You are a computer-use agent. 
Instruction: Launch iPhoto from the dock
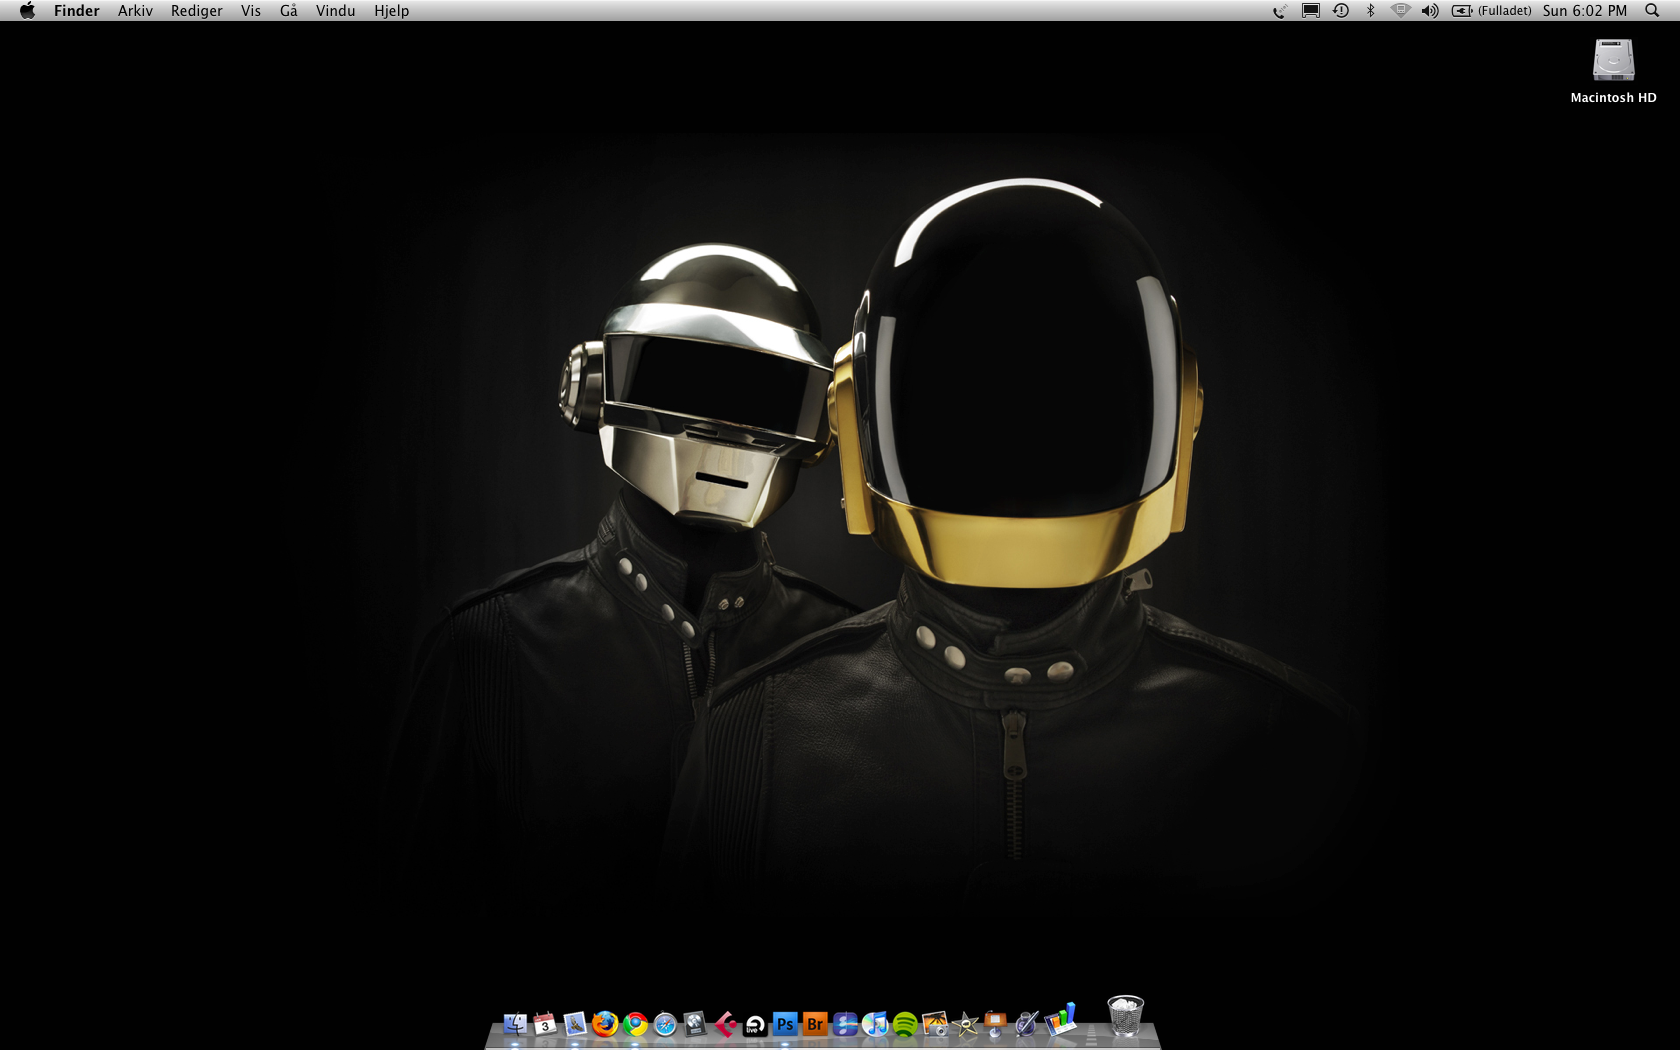[x=935, y=1024]
